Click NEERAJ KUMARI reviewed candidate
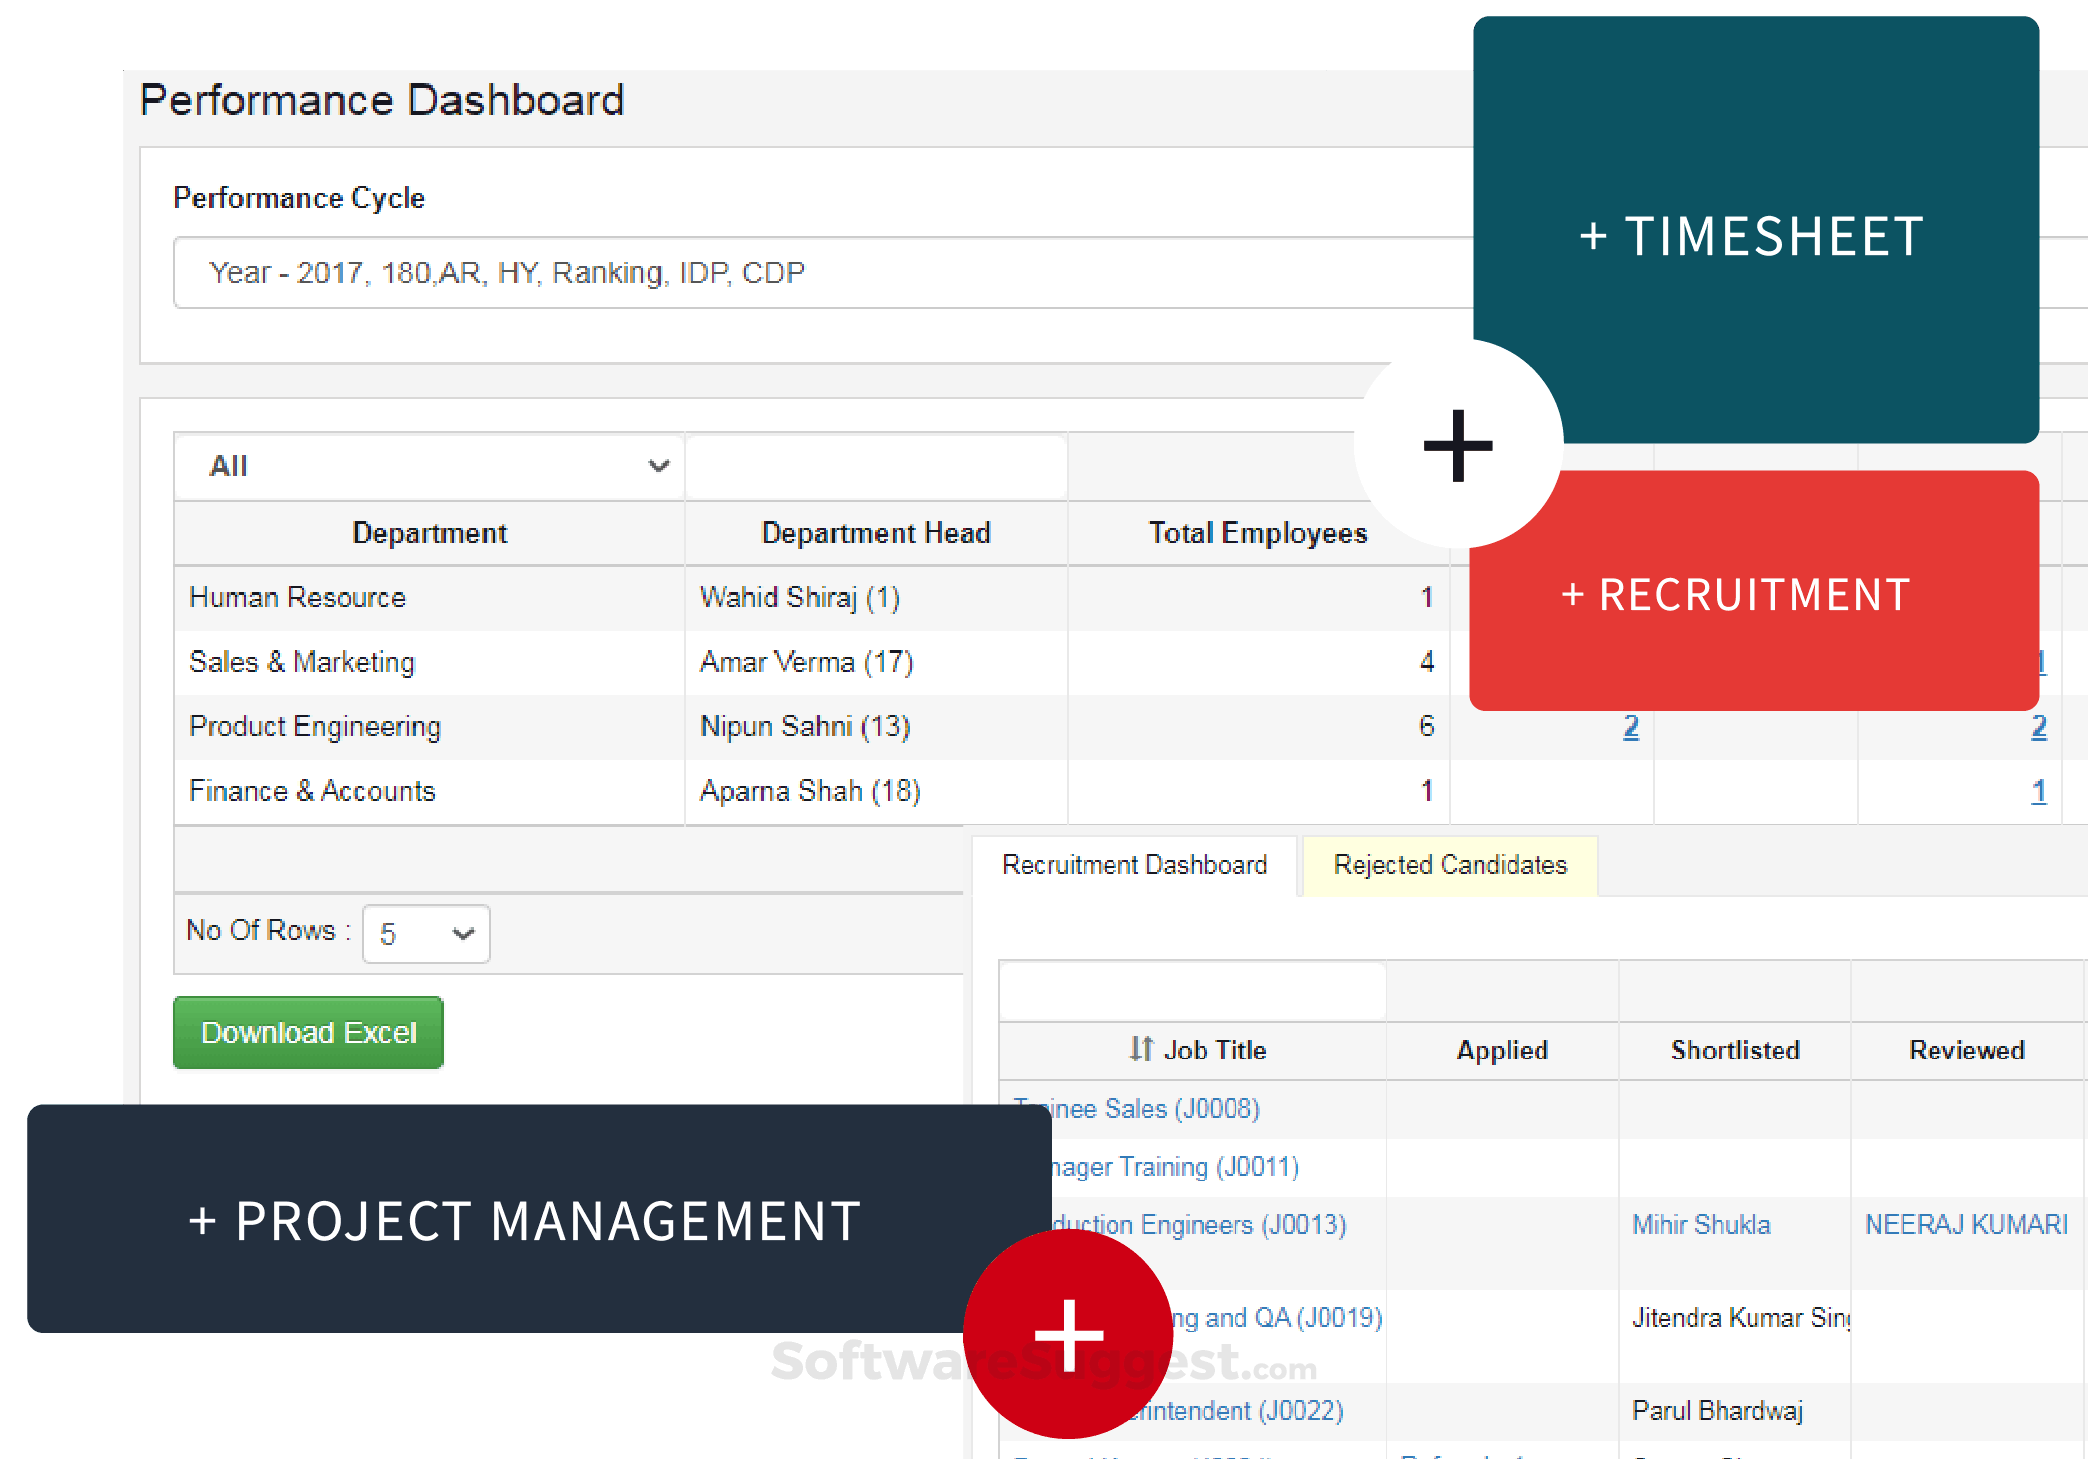The height and width of the screenshot is (1459, 2088). (1966, 1225)
